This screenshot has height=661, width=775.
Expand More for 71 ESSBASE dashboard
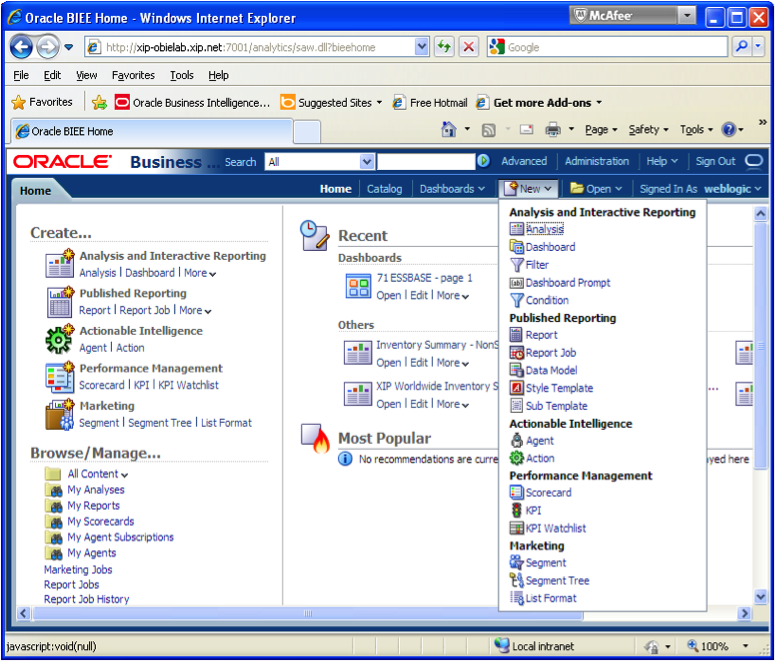click(453, 296)
